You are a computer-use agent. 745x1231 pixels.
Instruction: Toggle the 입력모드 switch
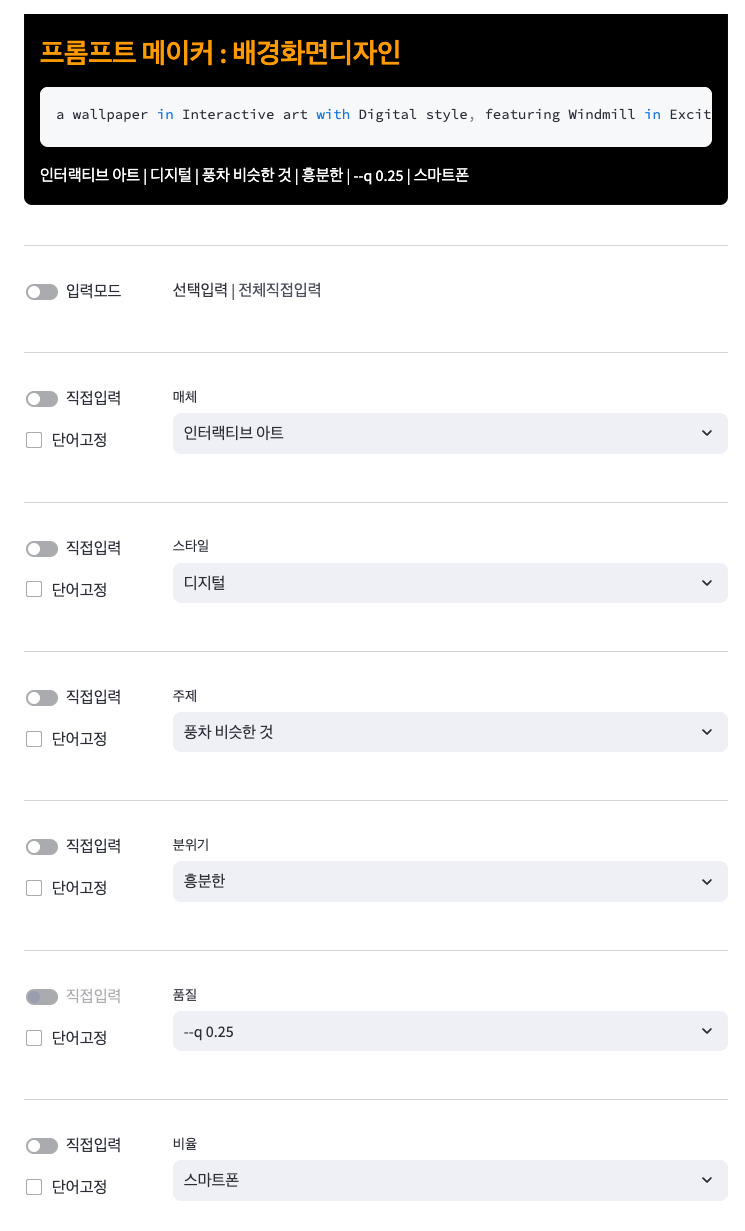pyautogui.click(x=42, y=292)
